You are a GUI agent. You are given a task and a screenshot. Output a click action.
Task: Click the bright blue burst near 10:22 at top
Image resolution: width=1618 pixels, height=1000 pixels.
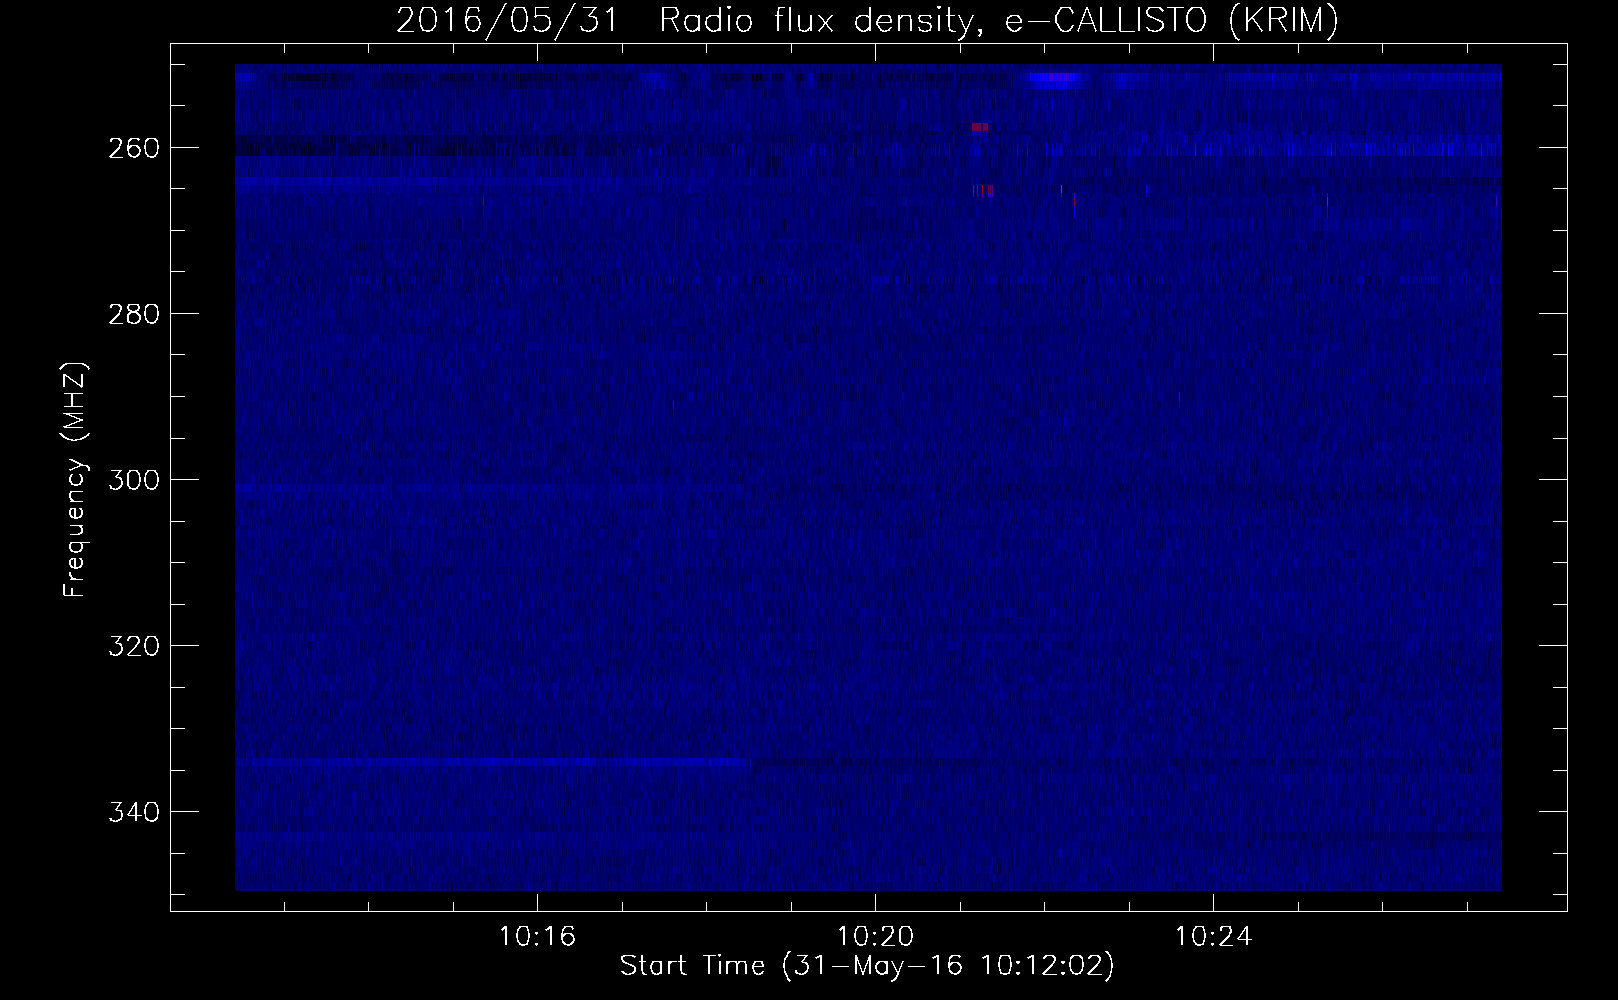click(1053, 79)
